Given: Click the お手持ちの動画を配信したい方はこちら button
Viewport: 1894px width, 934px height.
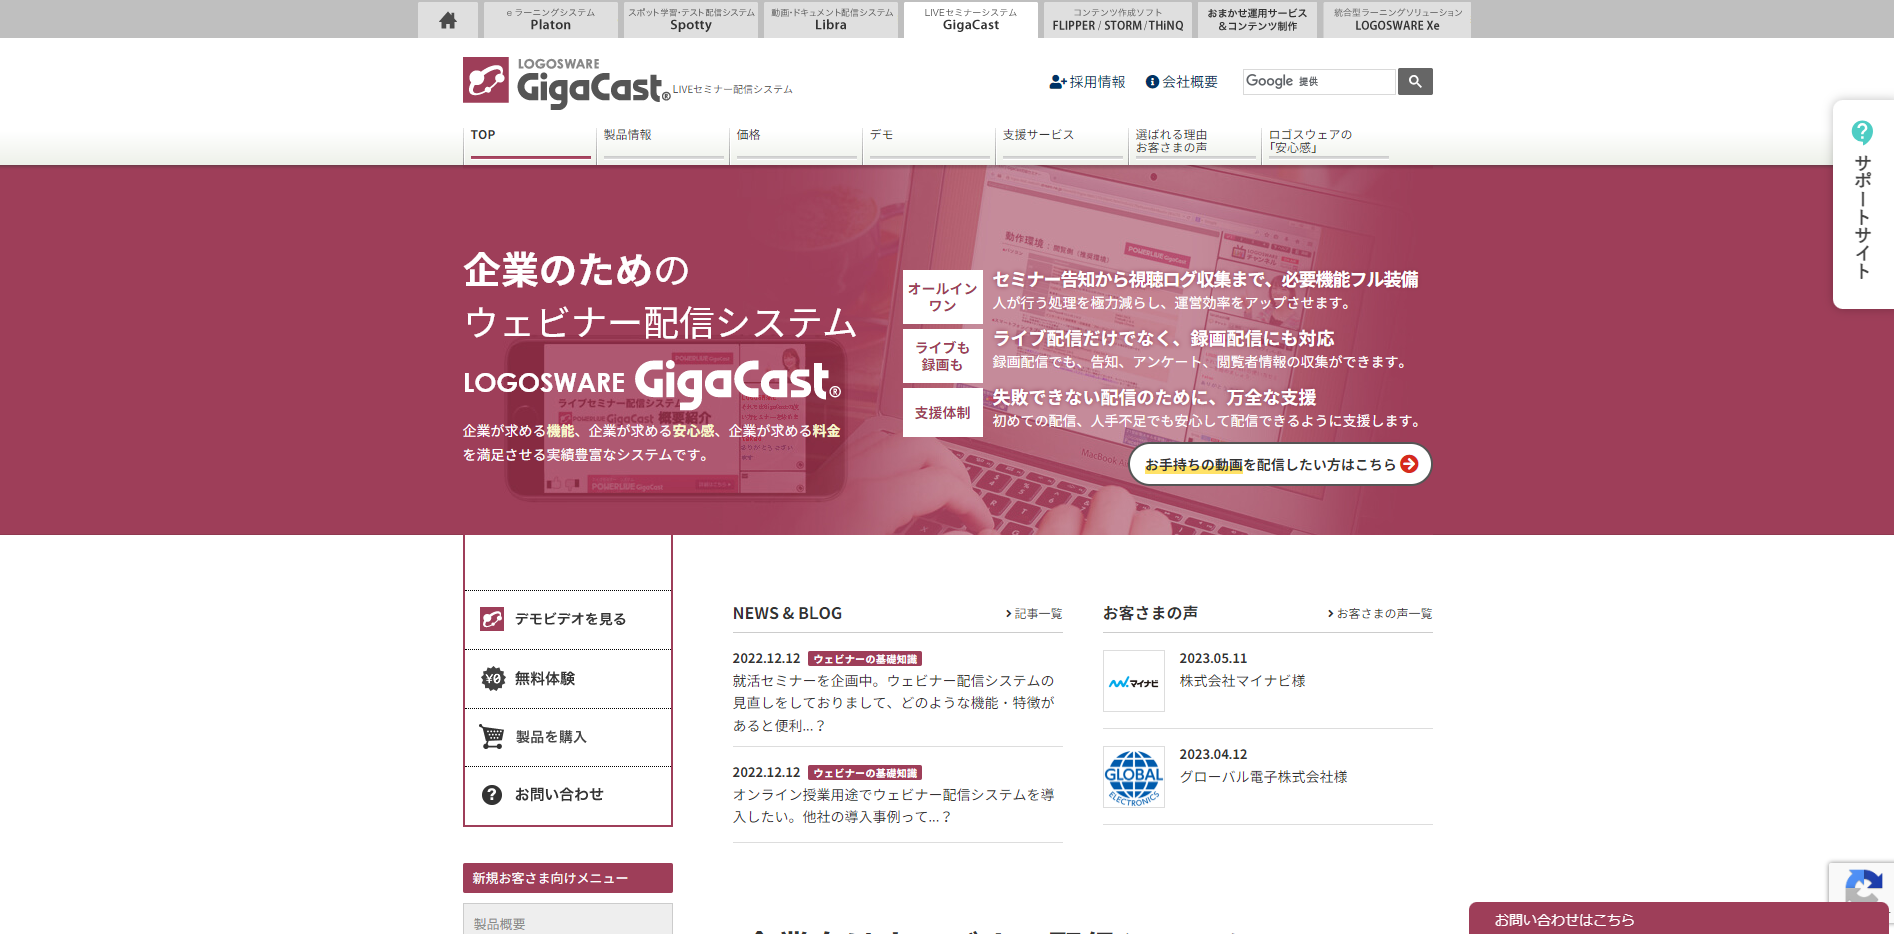Looking at the screenshot, I should click(1280, 465).
